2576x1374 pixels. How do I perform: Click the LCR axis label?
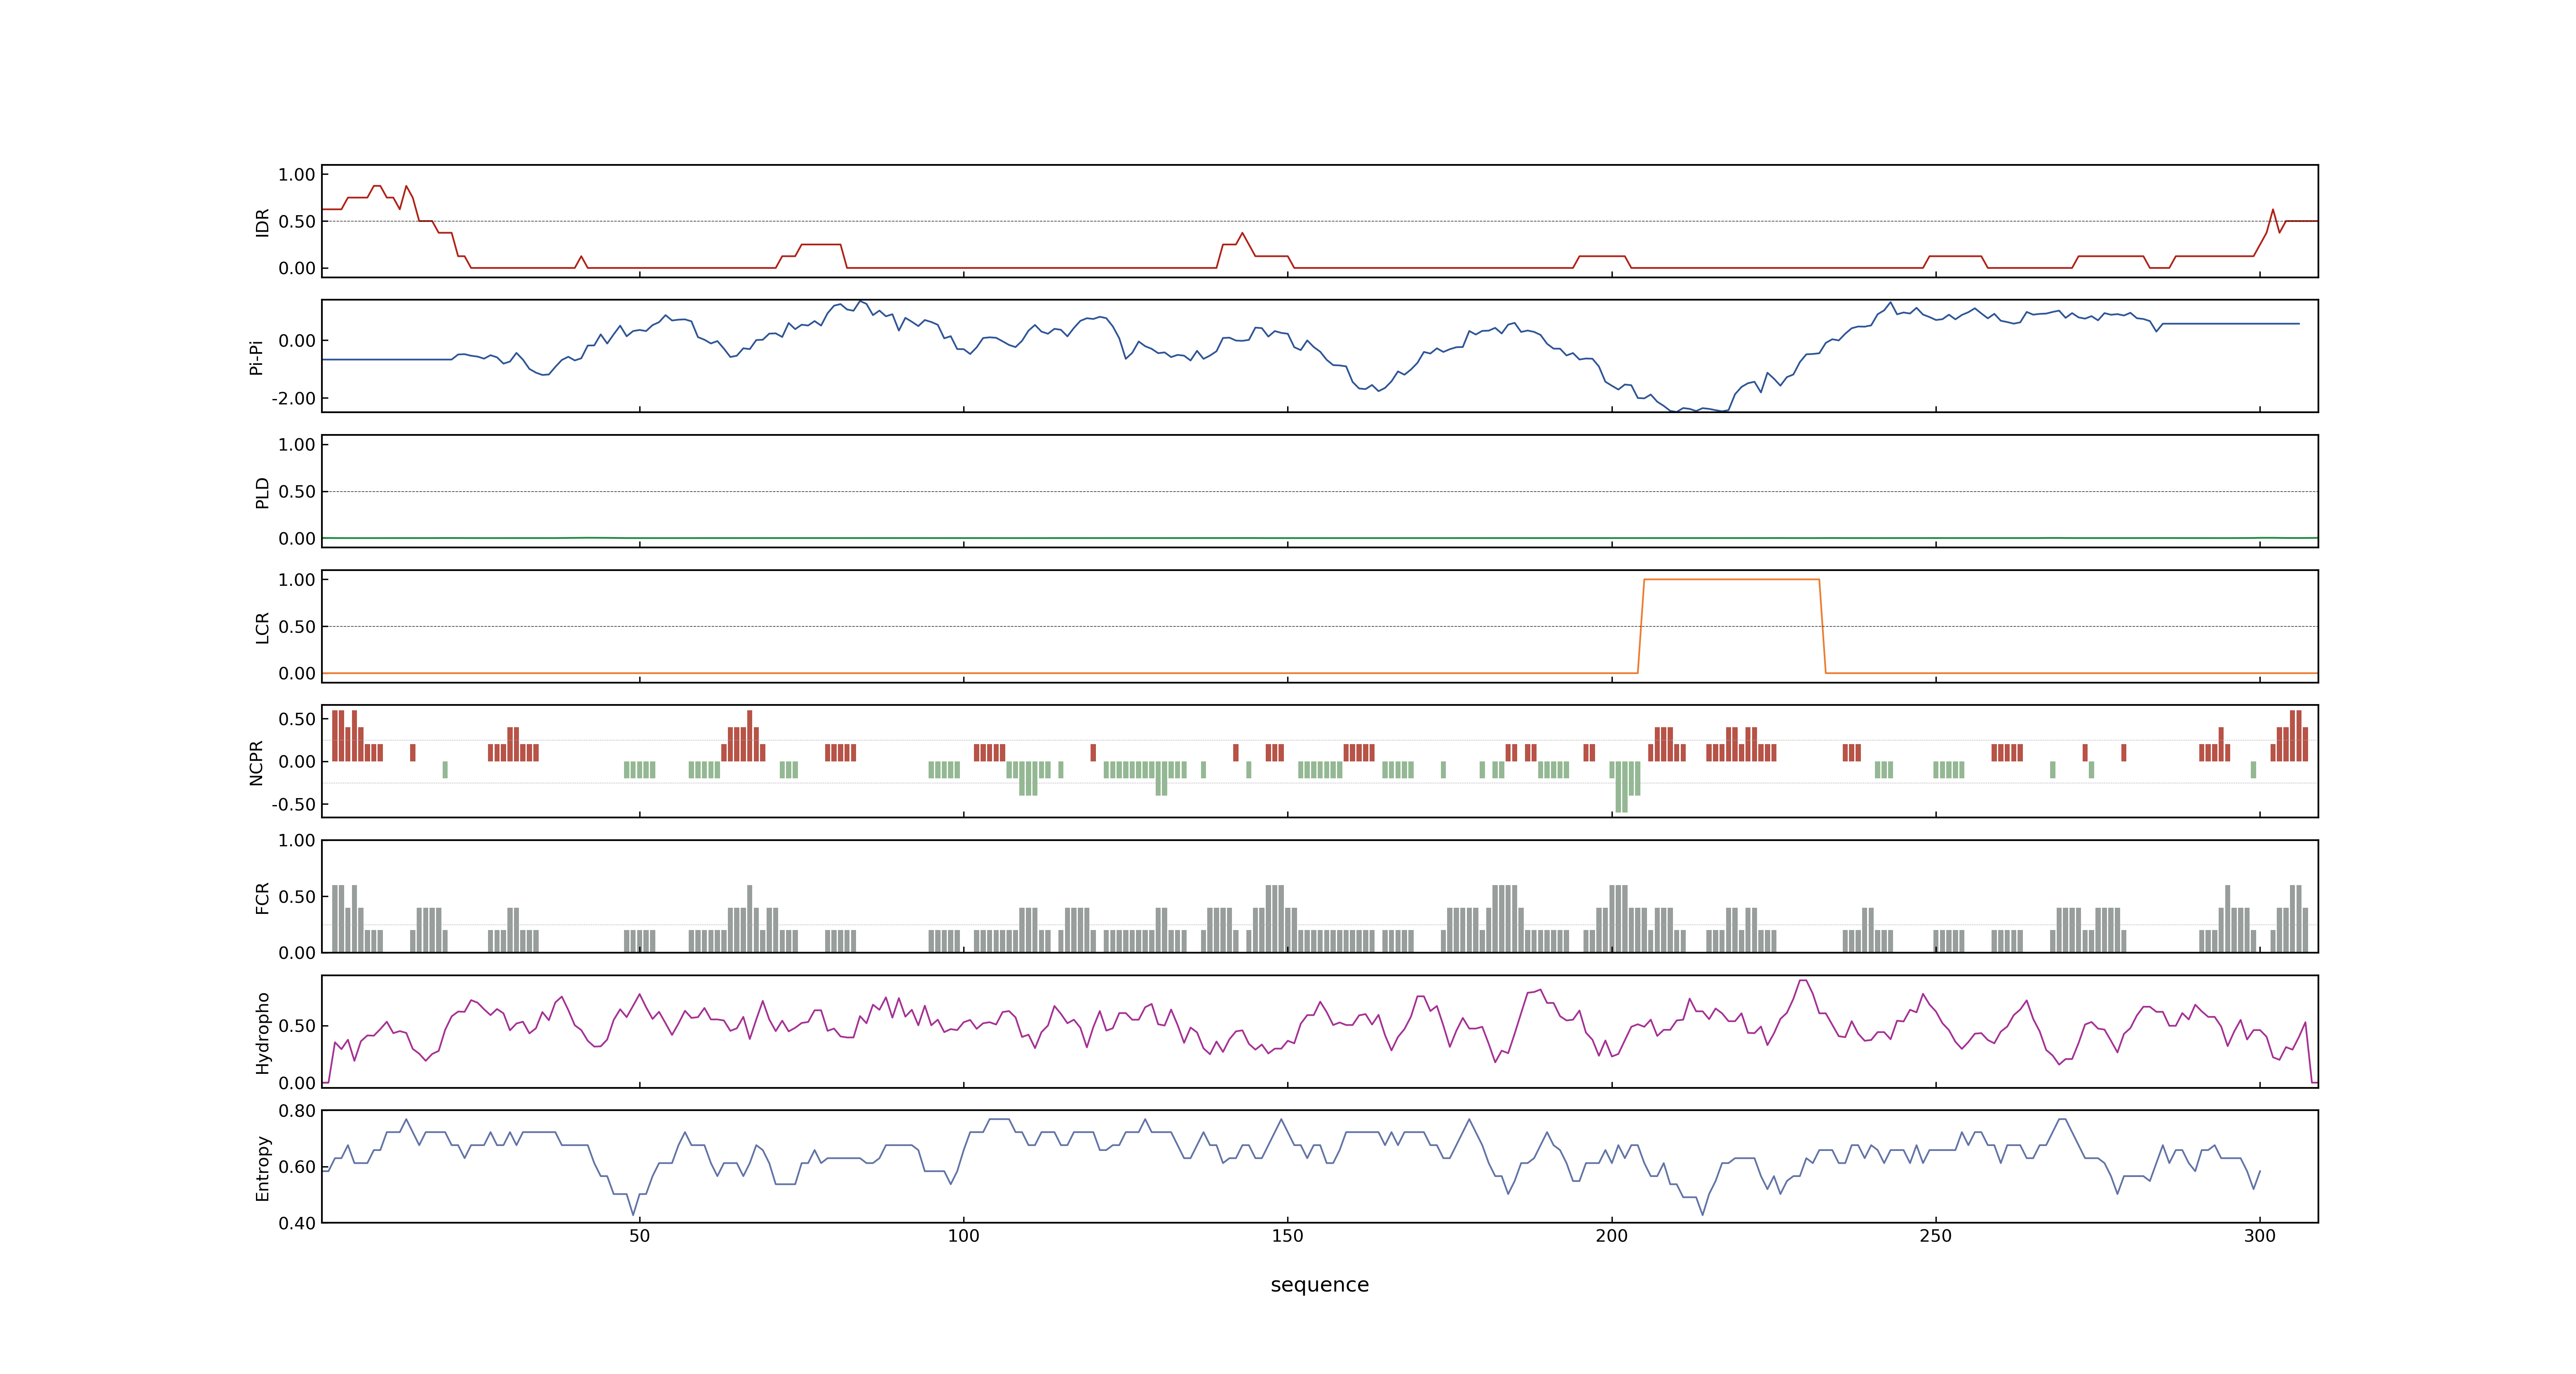262,628
